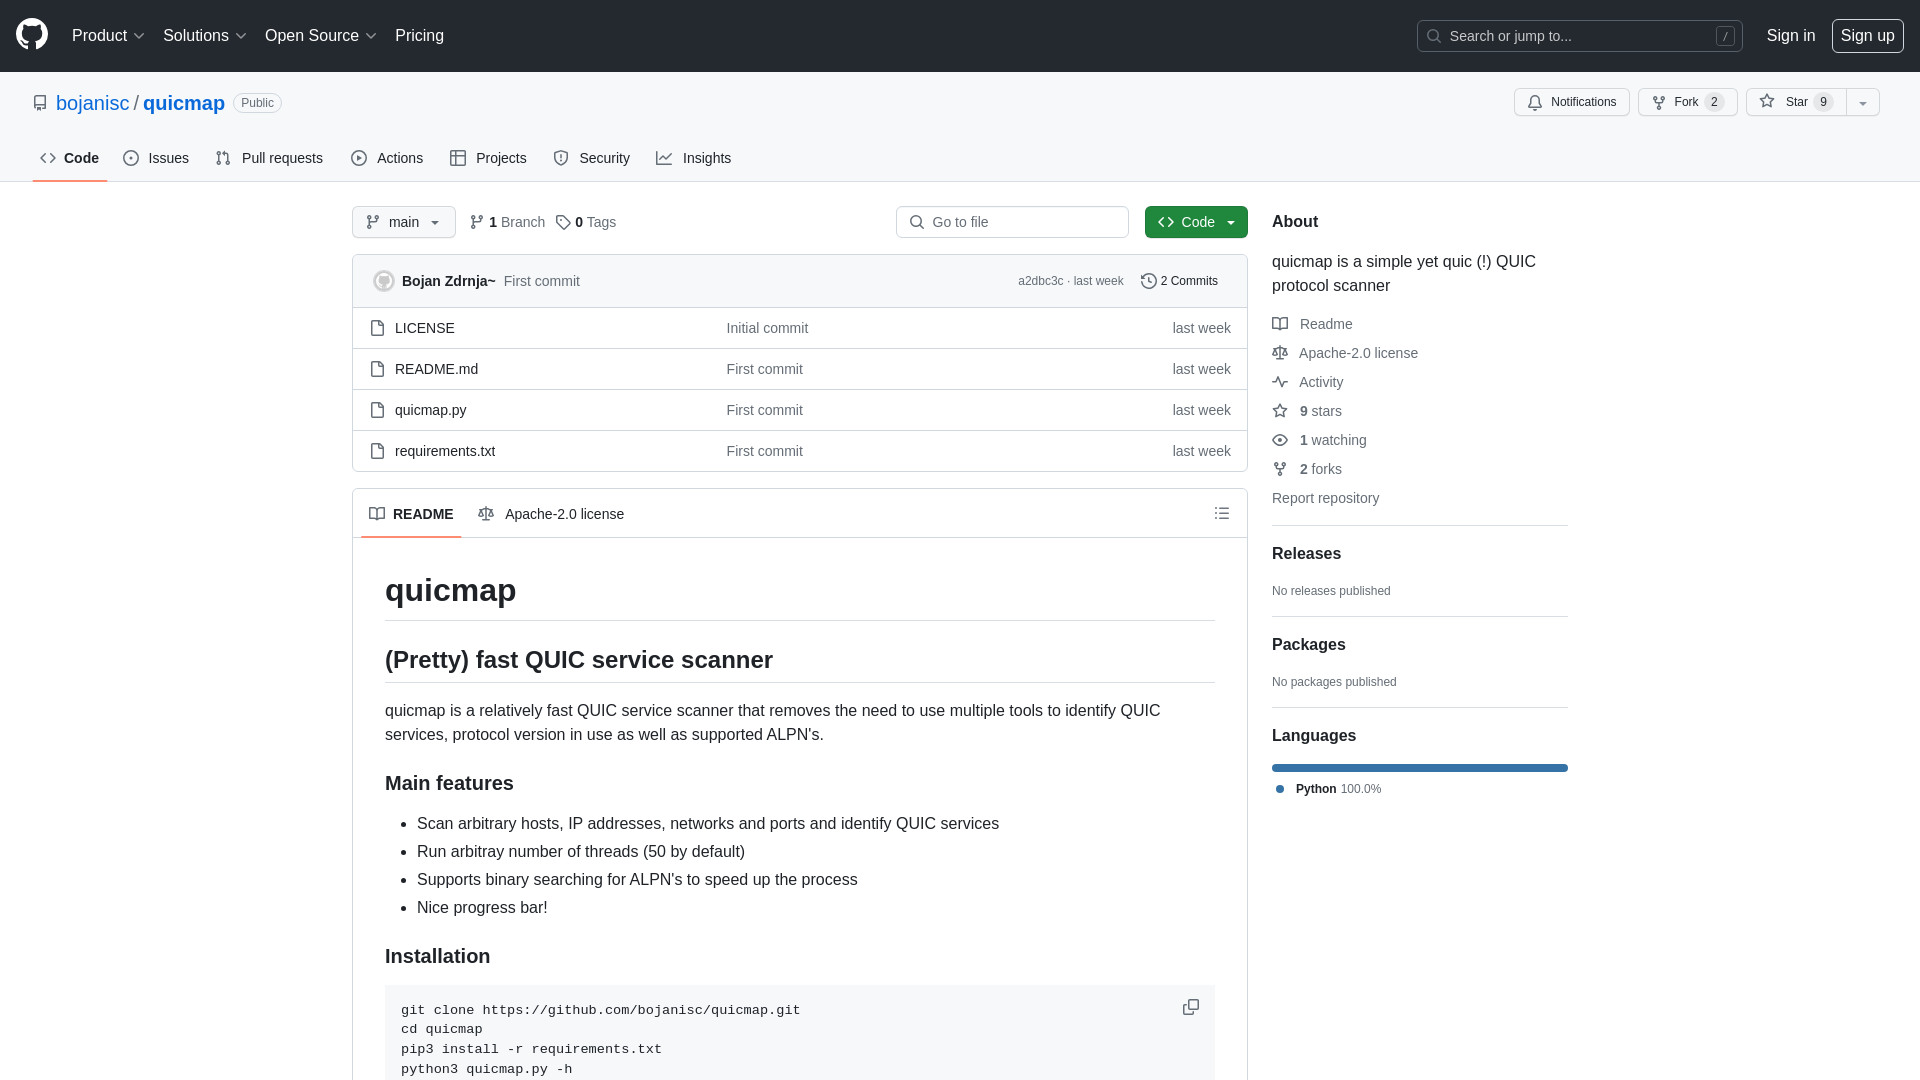Viewport: 1920px width, 1080px height.
Task: Switch to the Code tab
Action: click(x=70, y=158)
